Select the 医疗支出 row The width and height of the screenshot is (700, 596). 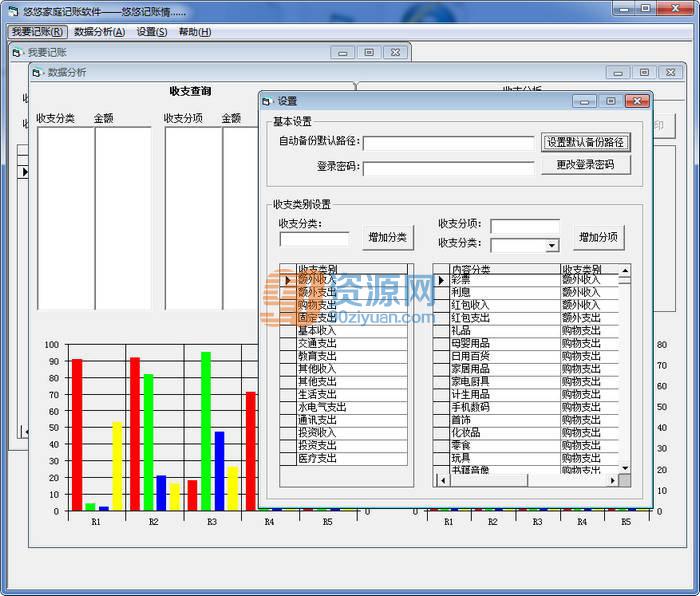tap(343, 458)
